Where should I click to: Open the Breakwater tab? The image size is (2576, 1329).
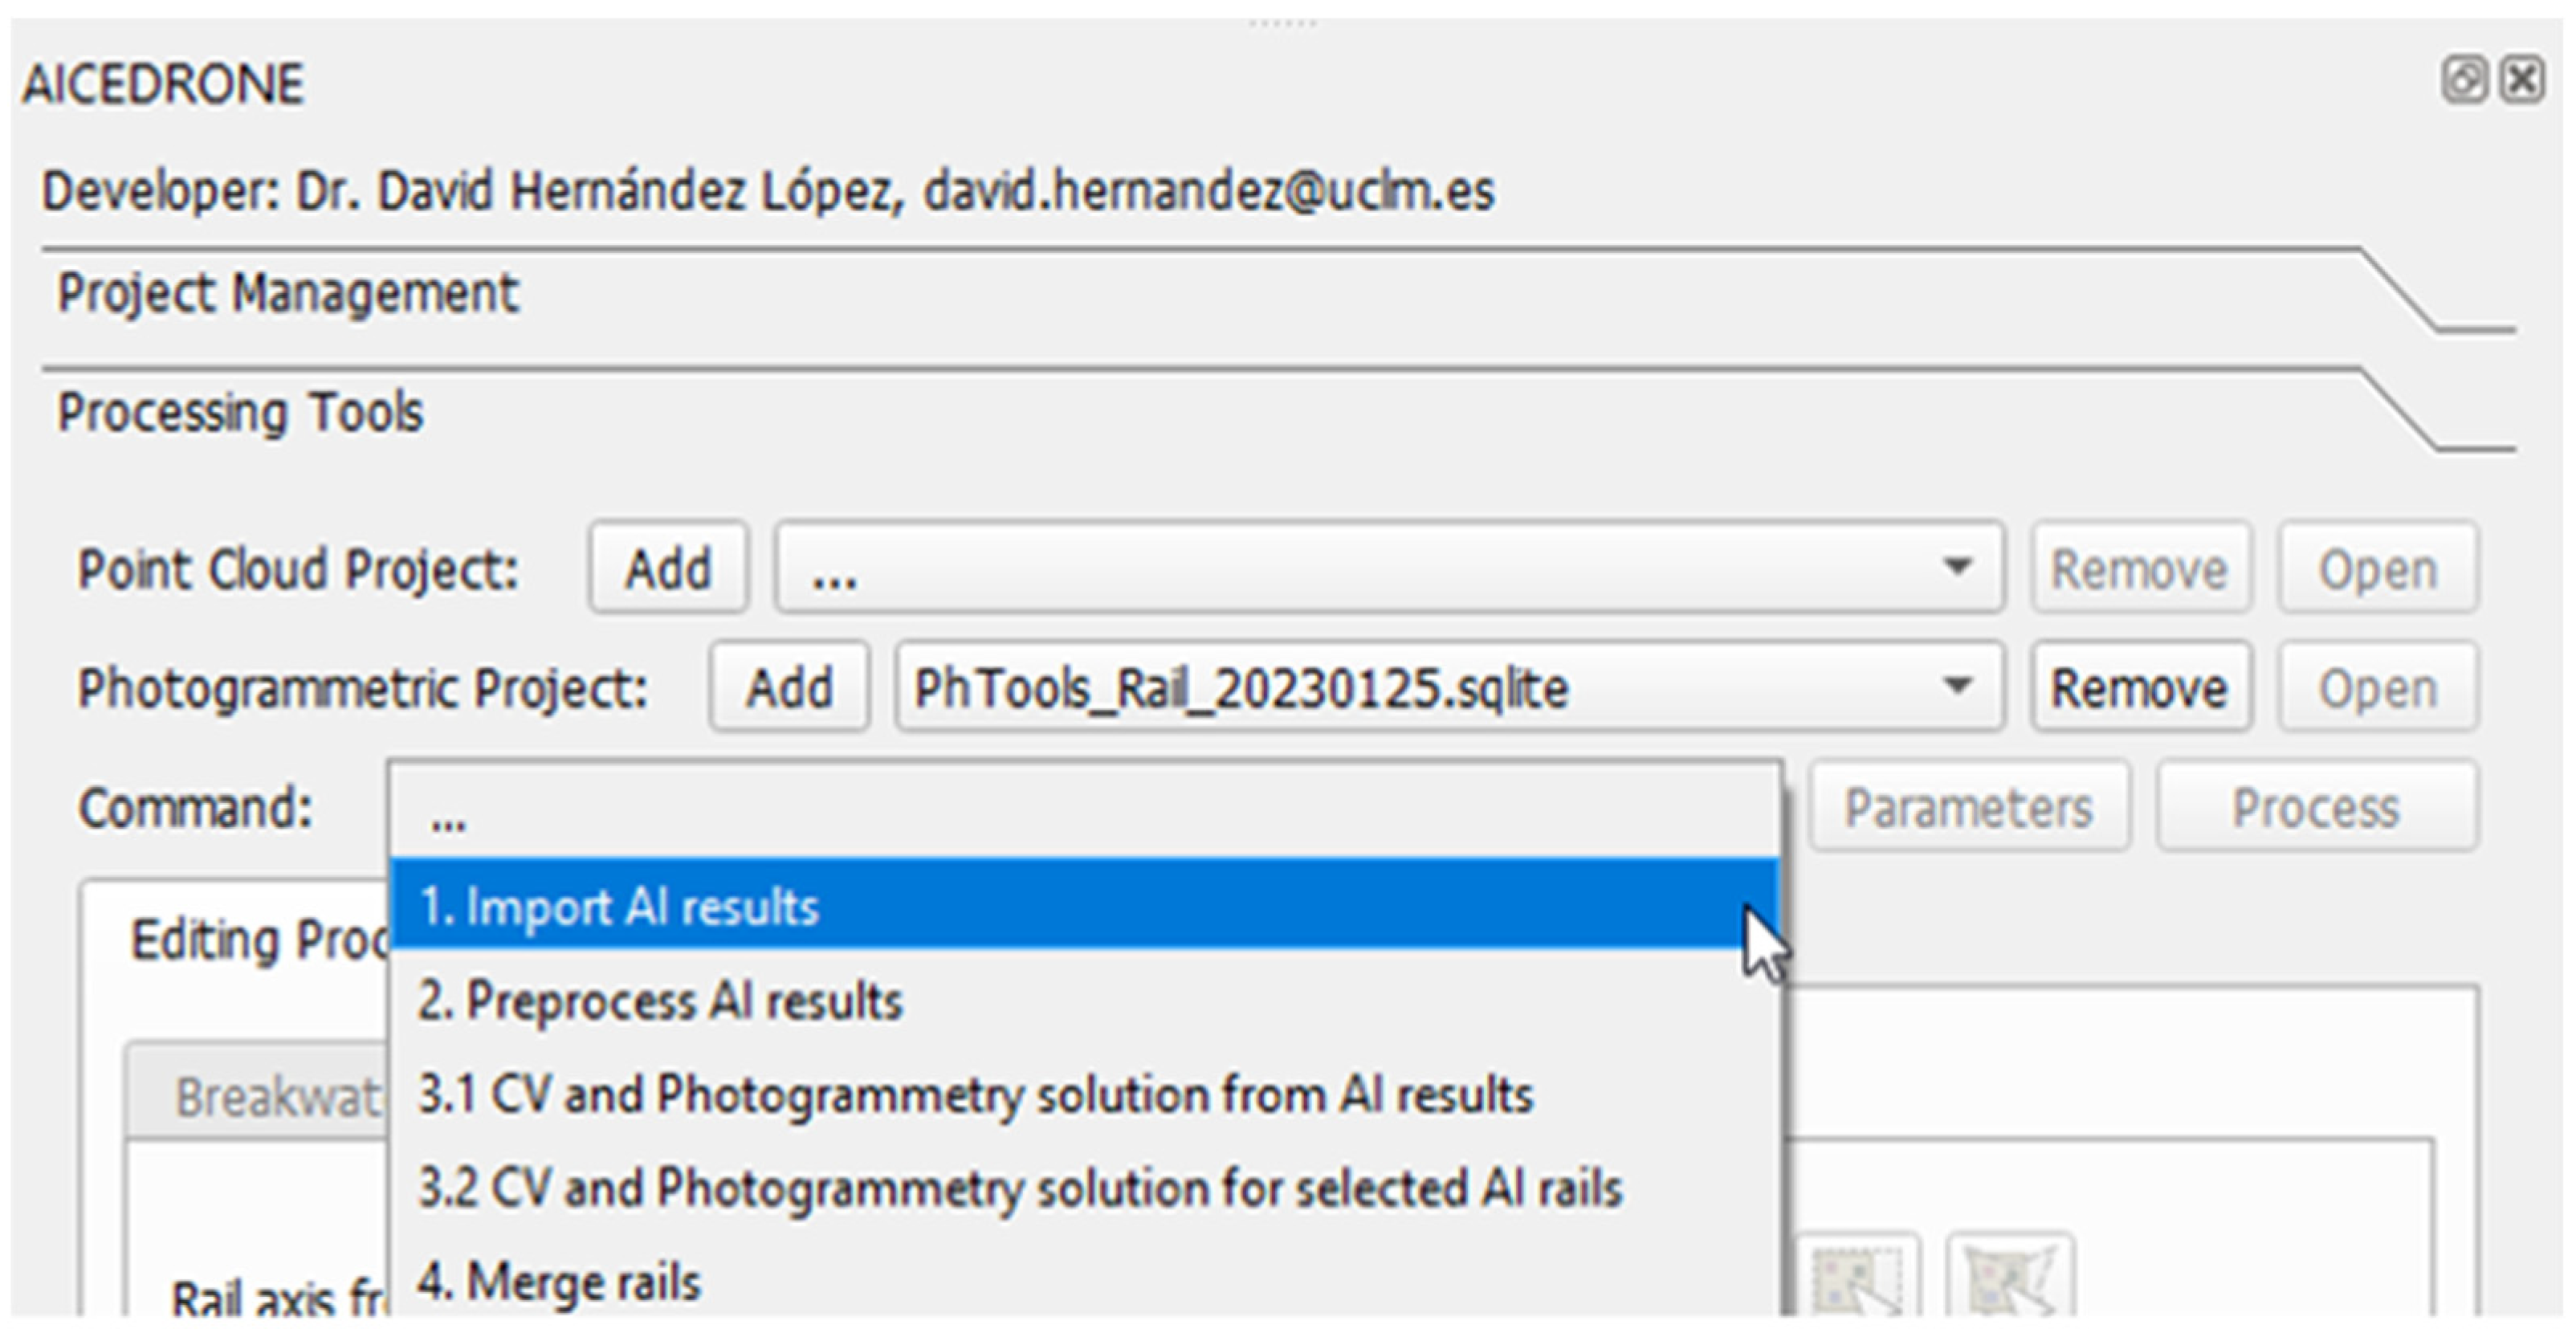tap(278, 1097)
